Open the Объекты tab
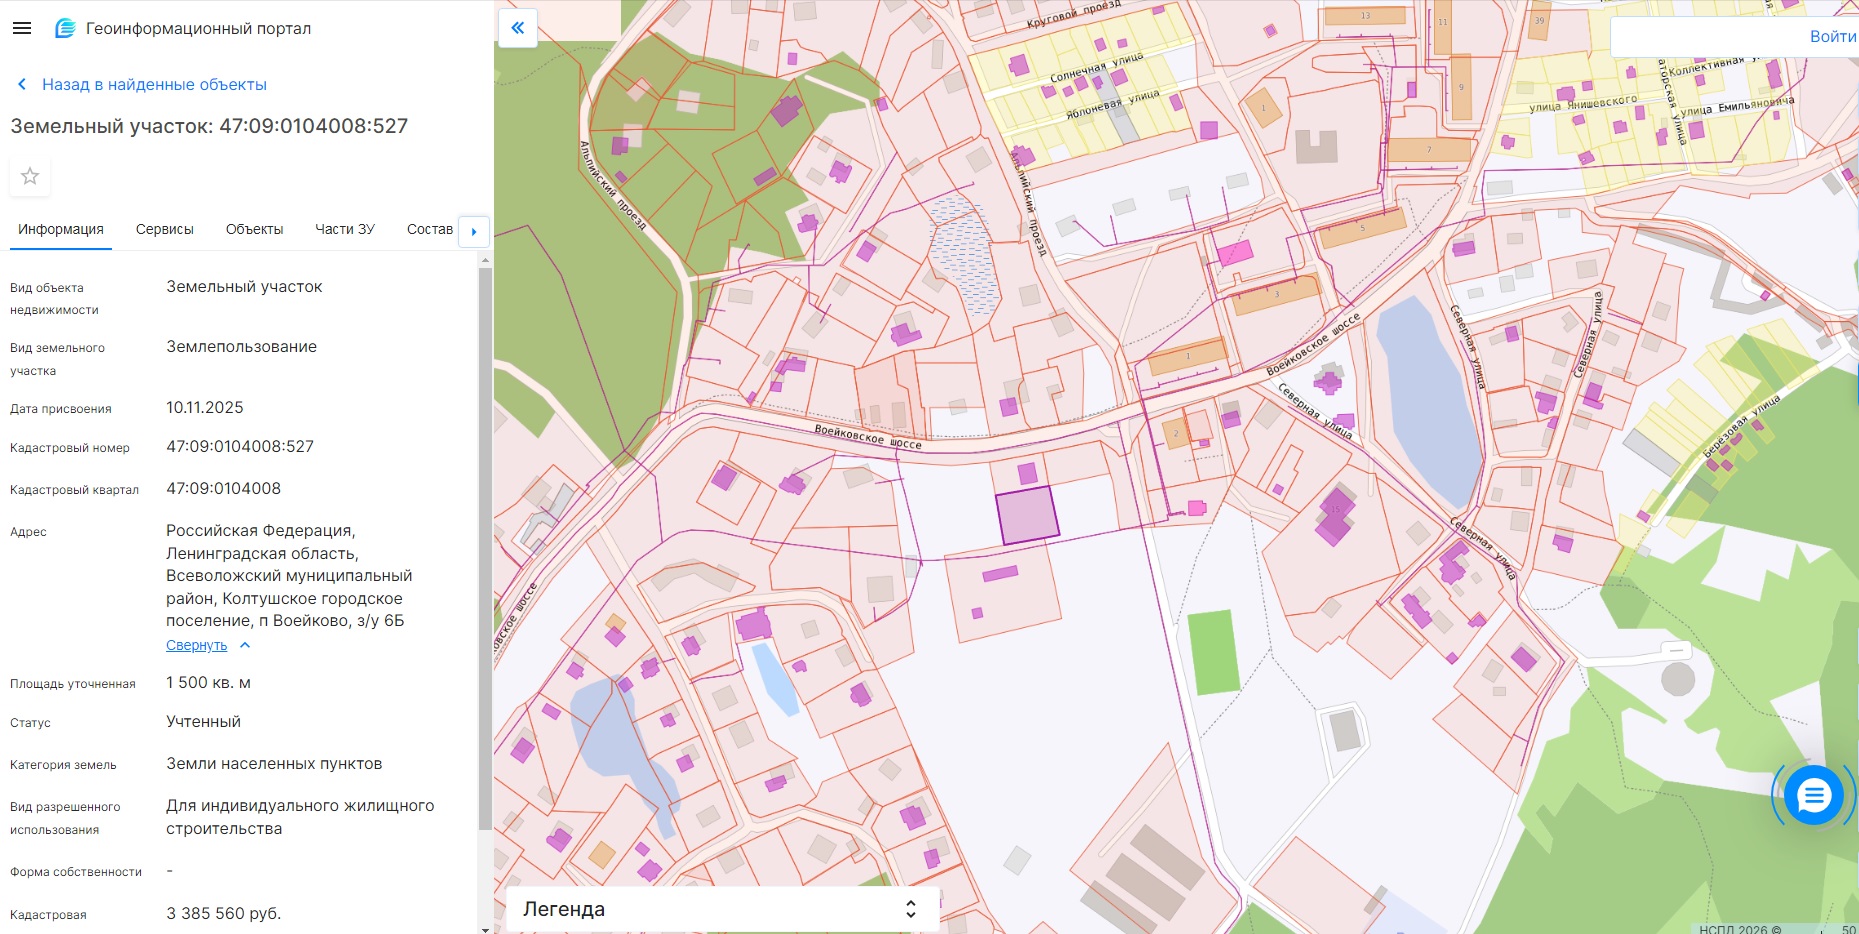Image resolution: width=1859 pixels, height=934 pixels. pos(255,229)
